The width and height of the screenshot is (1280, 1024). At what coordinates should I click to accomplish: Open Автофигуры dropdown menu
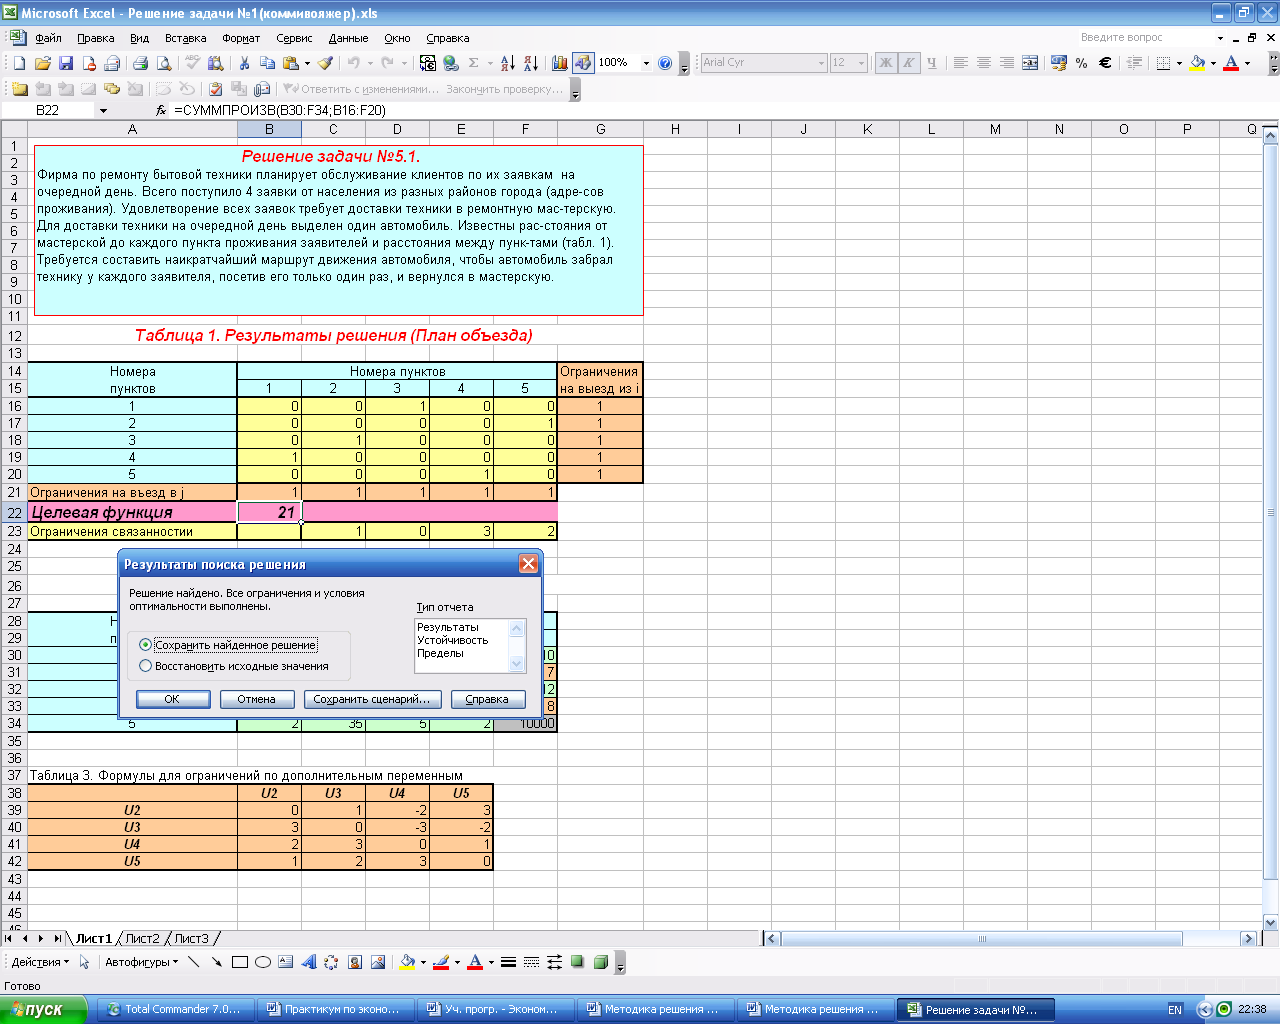tap(141, 962)
